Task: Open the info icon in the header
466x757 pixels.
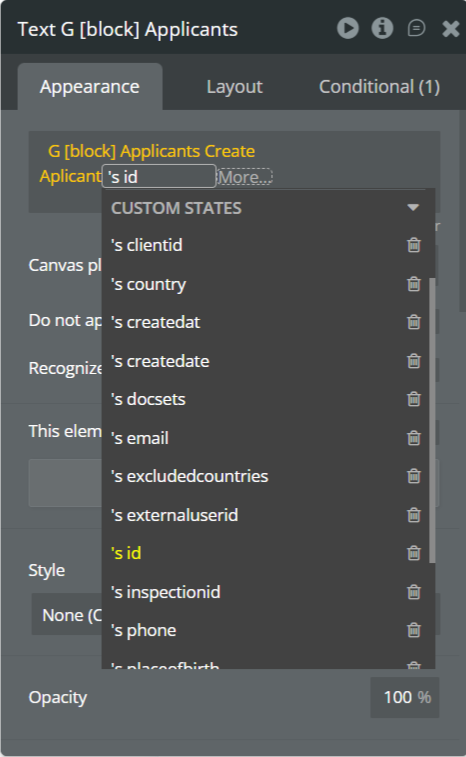Action: pyautogui.click(x=382, y=28)
